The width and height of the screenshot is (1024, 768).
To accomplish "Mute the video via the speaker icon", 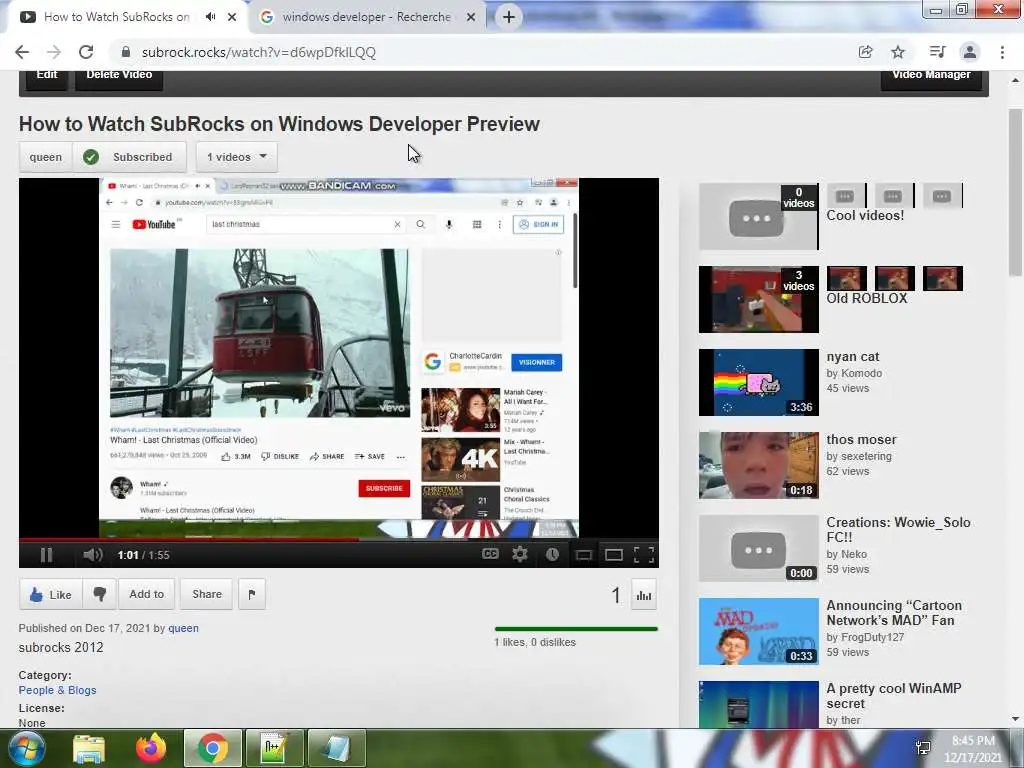I will coord(93,555).
